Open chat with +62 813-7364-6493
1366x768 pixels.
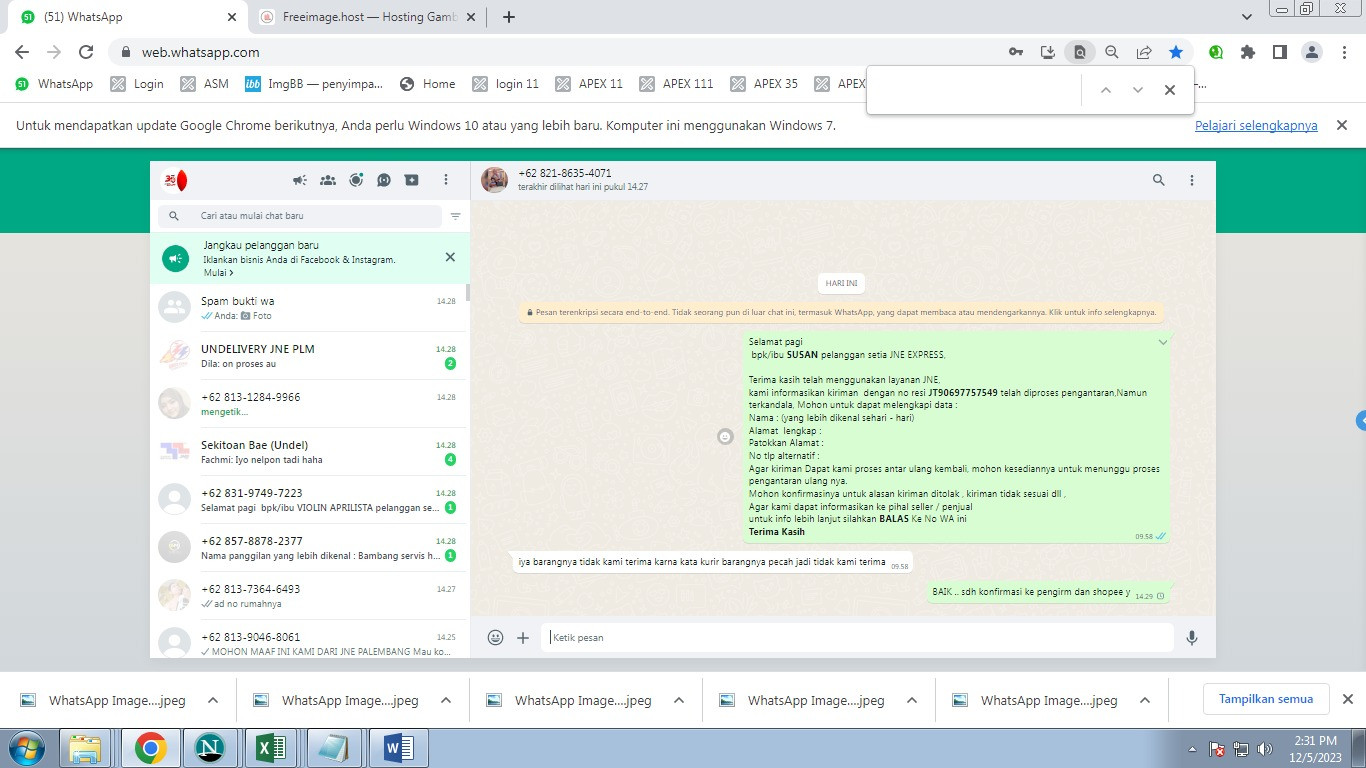[x=308, y=595]
